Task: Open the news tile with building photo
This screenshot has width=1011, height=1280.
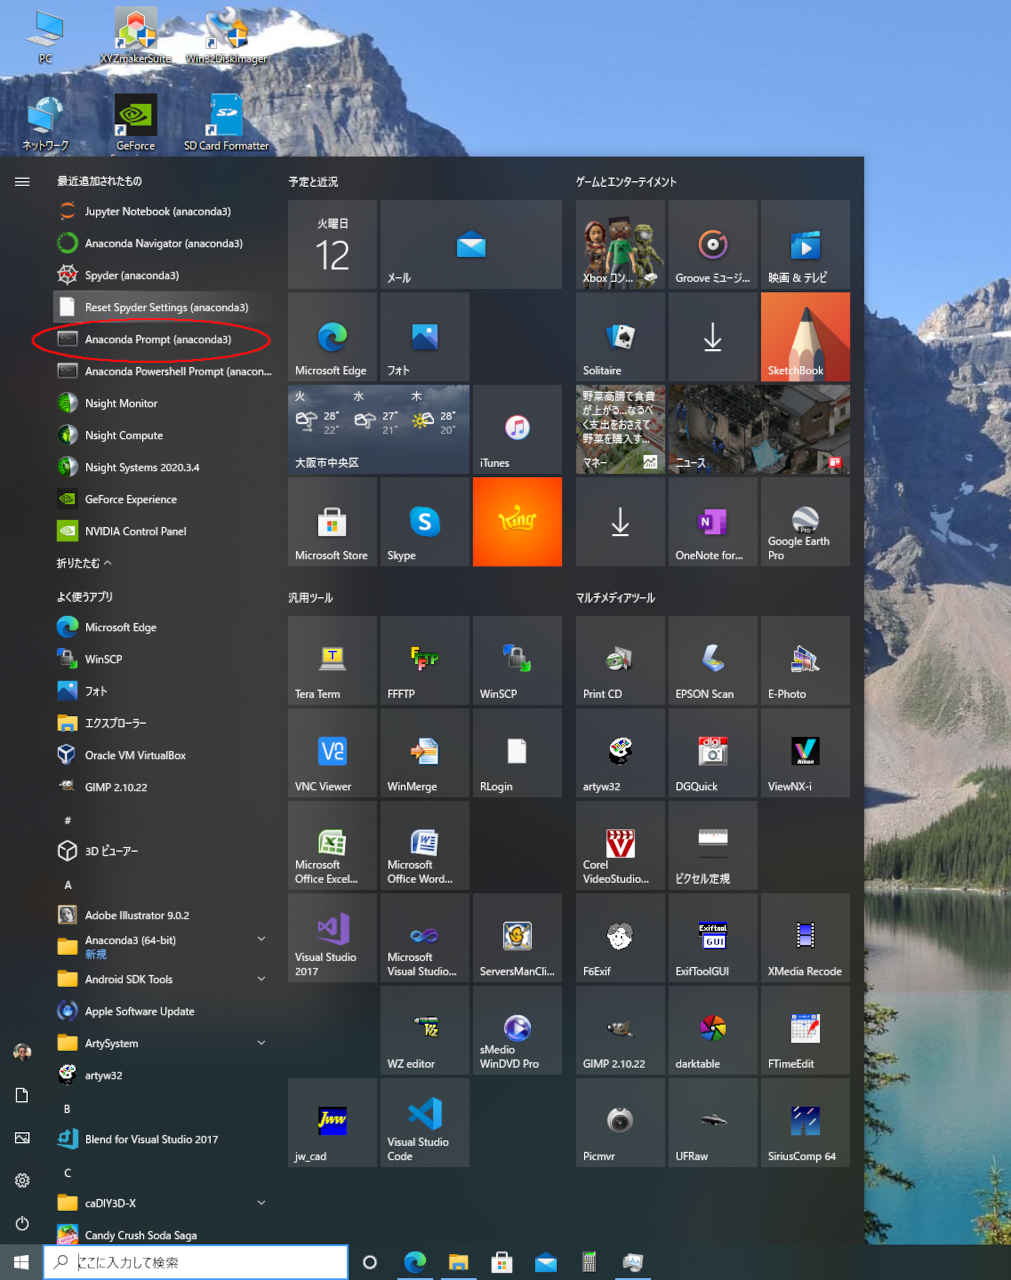Action: click(759, 429)
